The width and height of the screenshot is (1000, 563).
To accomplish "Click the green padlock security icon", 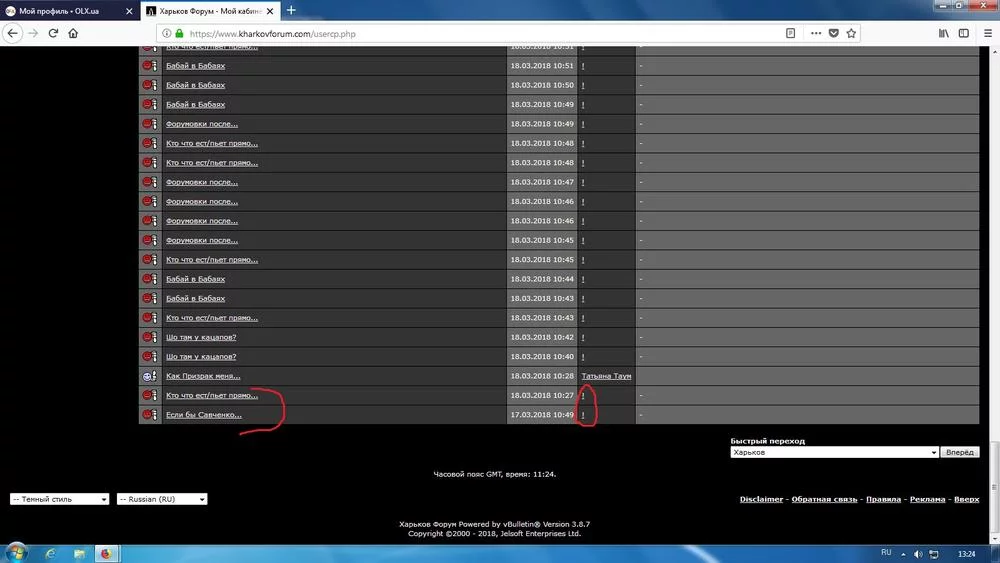I will pyautogui.click(x=179, y=33).
